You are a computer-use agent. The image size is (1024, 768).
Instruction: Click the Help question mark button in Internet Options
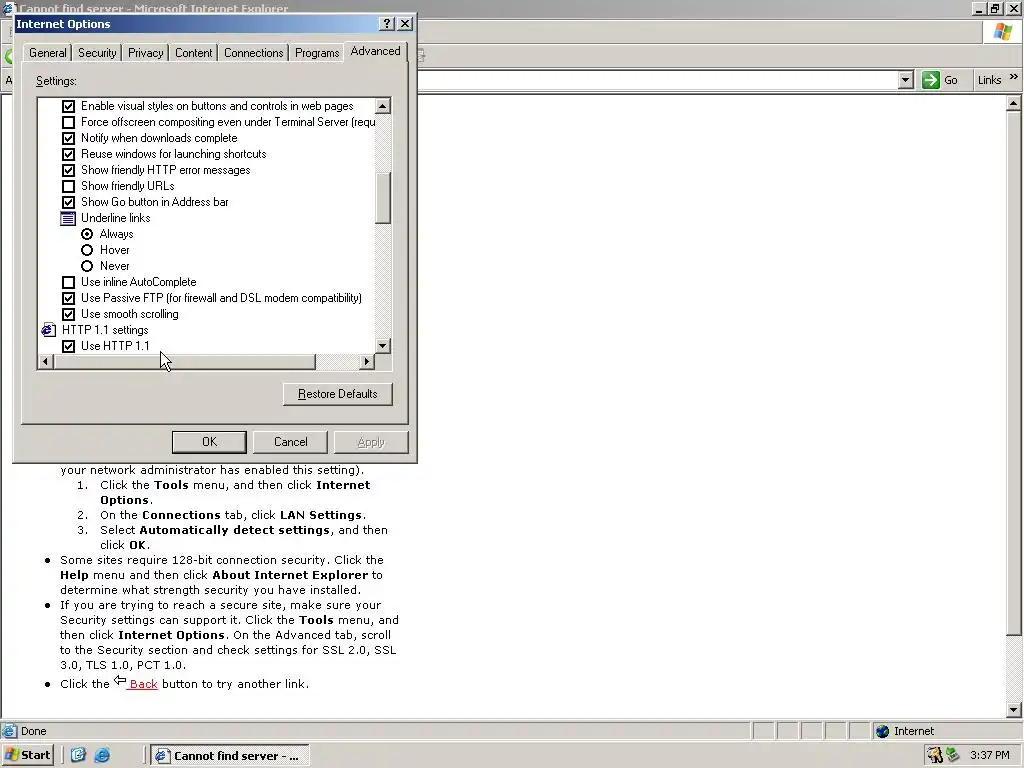coord(387,24)
